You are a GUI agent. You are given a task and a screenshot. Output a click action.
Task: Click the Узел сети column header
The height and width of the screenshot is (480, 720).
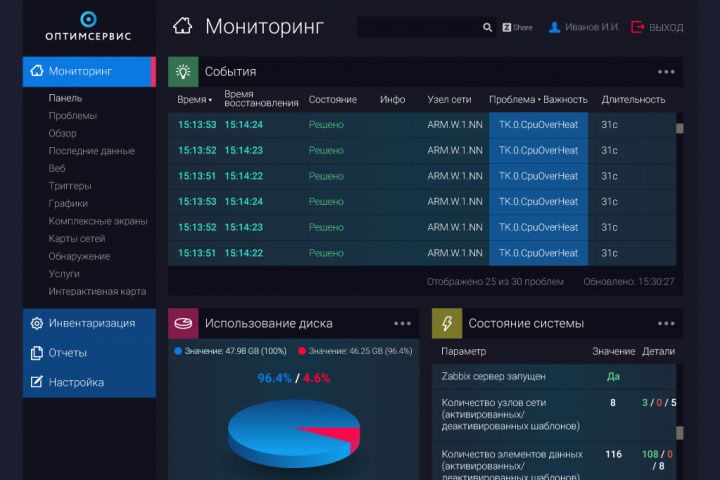click(449, 100)
